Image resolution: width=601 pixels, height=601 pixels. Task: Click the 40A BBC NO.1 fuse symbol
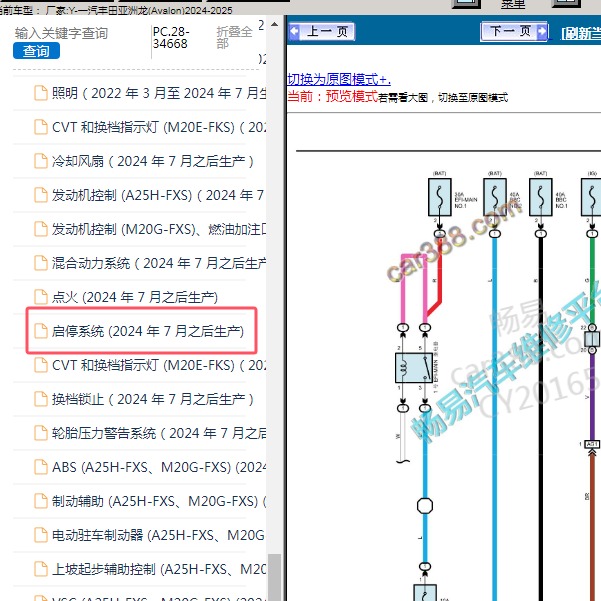(x=541, y=197)
